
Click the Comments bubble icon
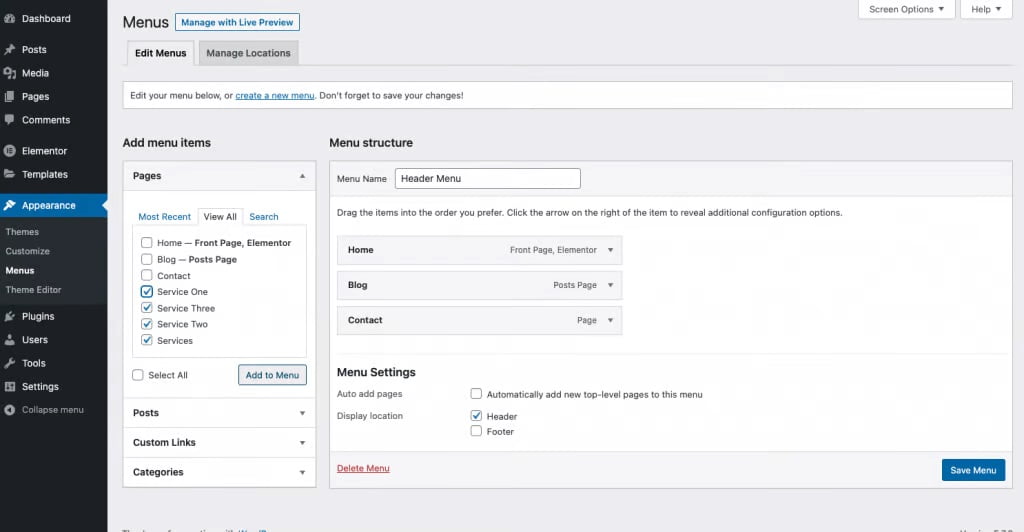pyautogui.click(x=10, y=120)
